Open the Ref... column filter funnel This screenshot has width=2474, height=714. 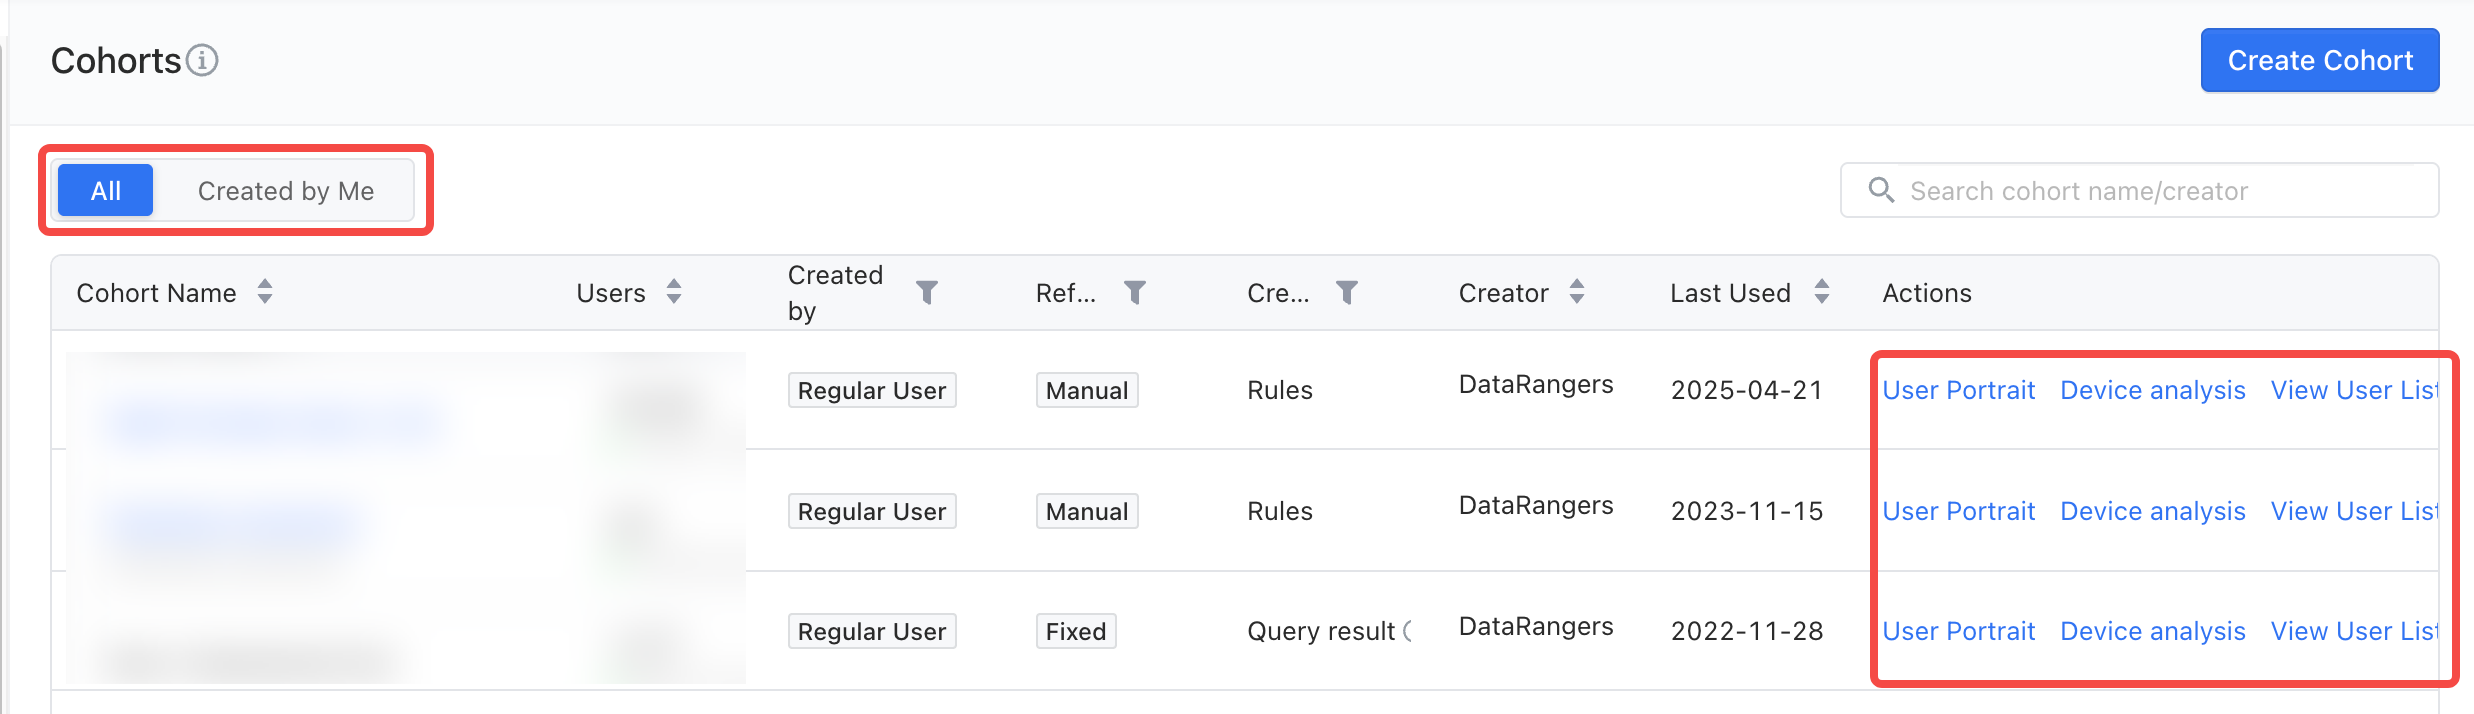tap(1135, 292)
